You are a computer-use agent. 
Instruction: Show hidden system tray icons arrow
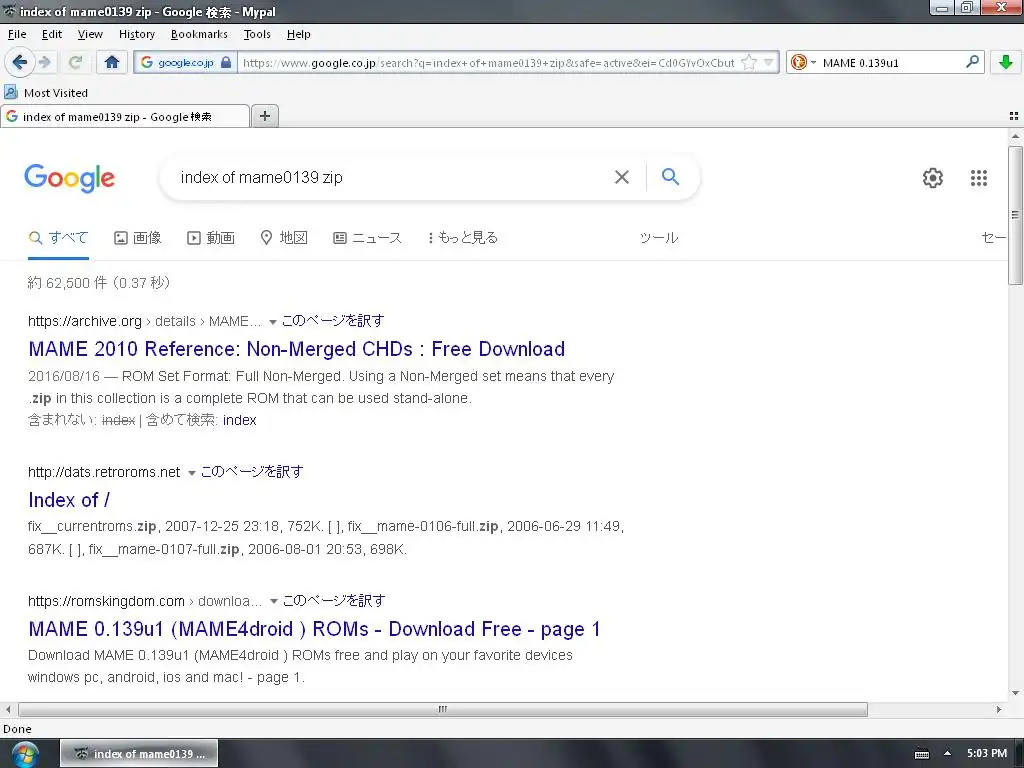pyautogui.click(x=947, y=754)
